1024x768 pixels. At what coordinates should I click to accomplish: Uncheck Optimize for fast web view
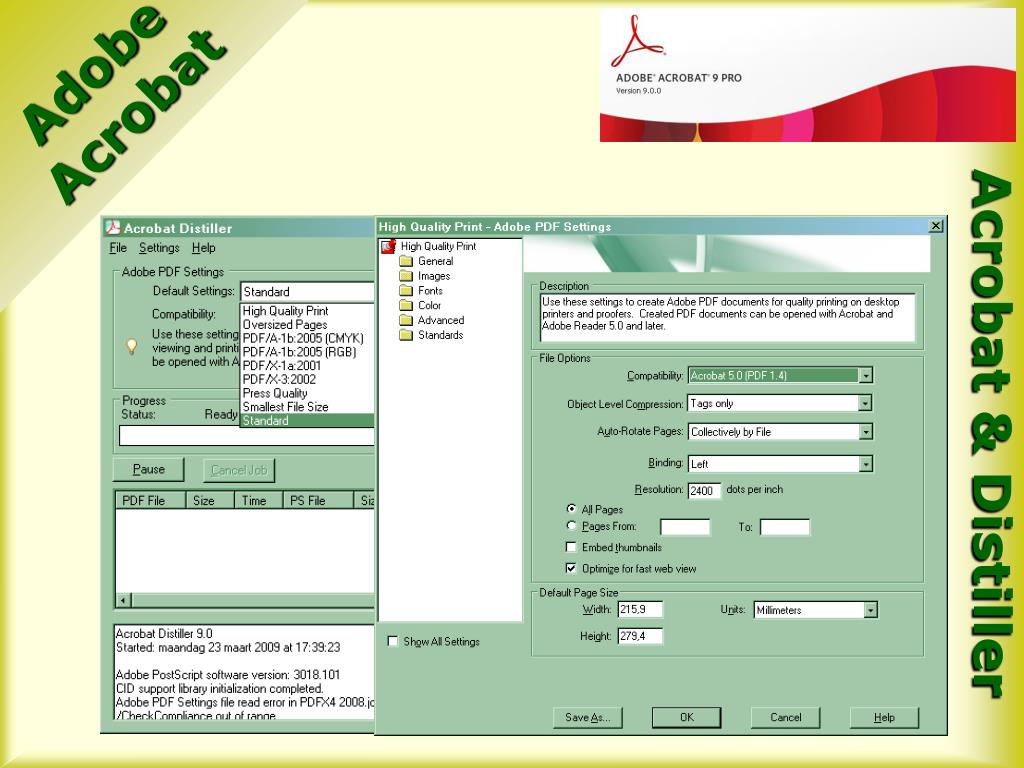(x=571, y=568)
